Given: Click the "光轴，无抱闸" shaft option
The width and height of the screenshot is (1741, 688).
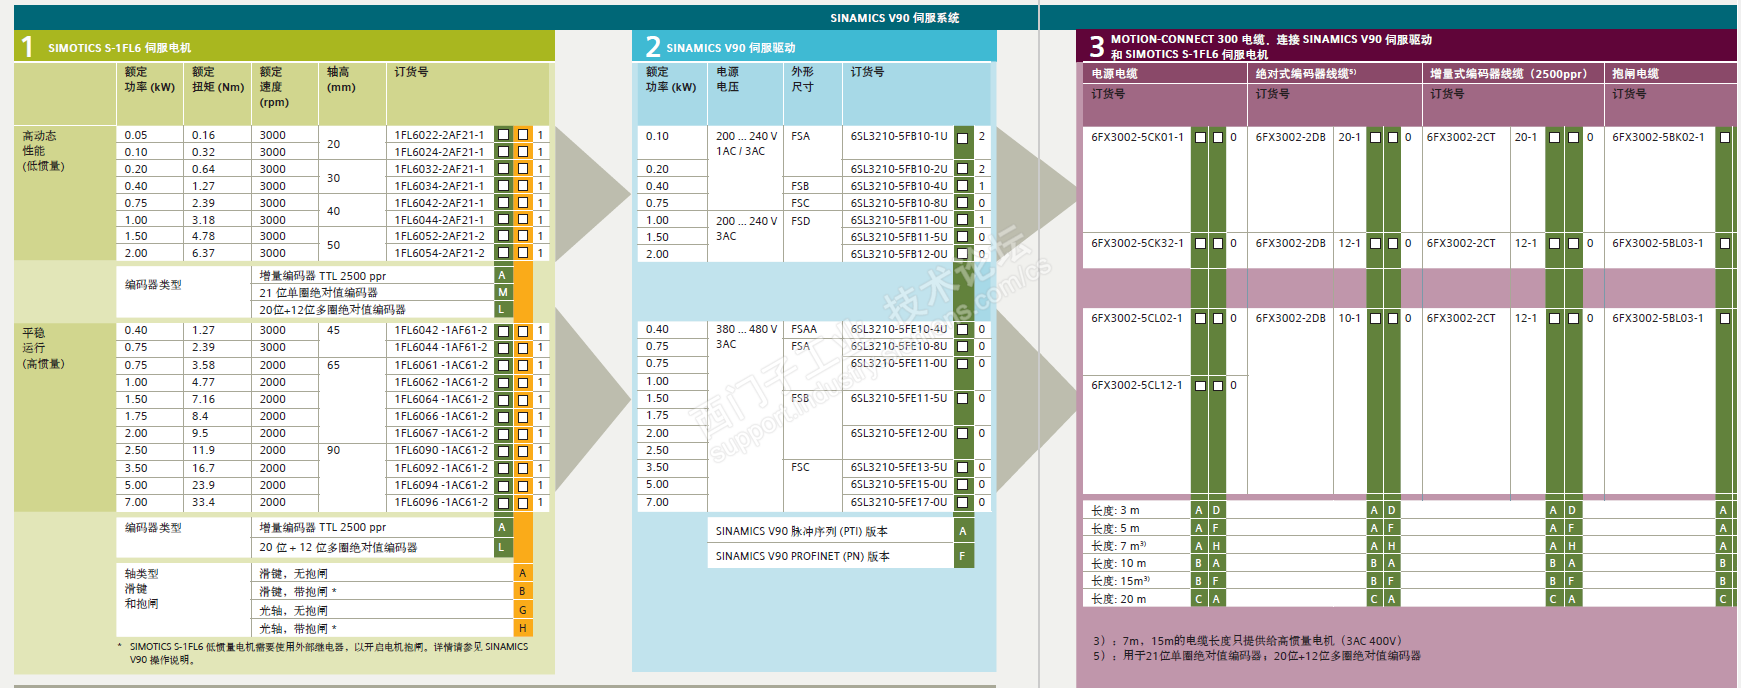Looking at the screenshot, I should 293,611.
